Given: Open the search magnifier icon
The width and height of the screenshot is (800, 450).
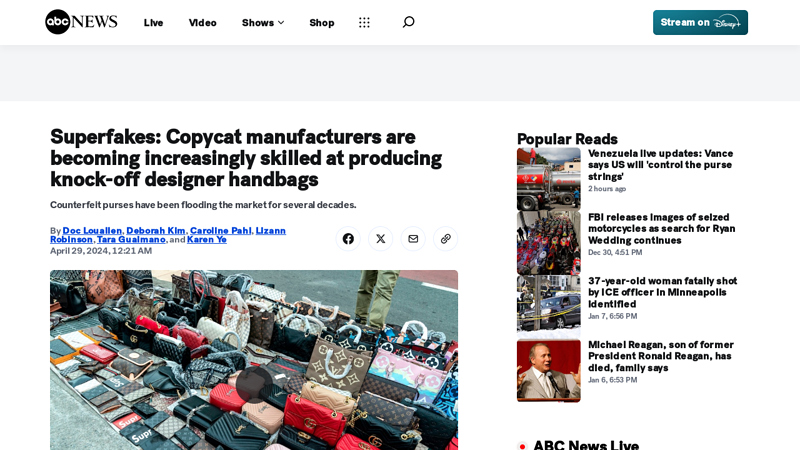Looking at the screenshot, I should click(408, 22).
